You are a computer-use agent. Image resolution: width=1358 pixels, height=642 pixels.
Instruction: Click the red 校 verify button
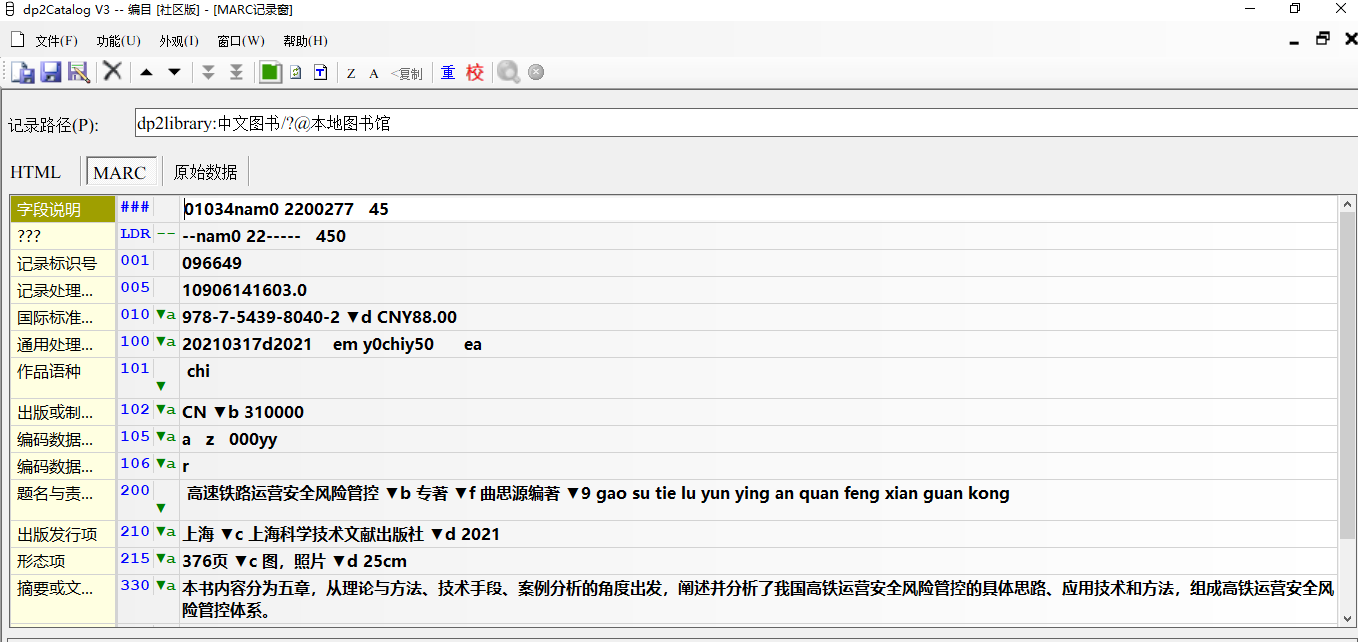475,72
